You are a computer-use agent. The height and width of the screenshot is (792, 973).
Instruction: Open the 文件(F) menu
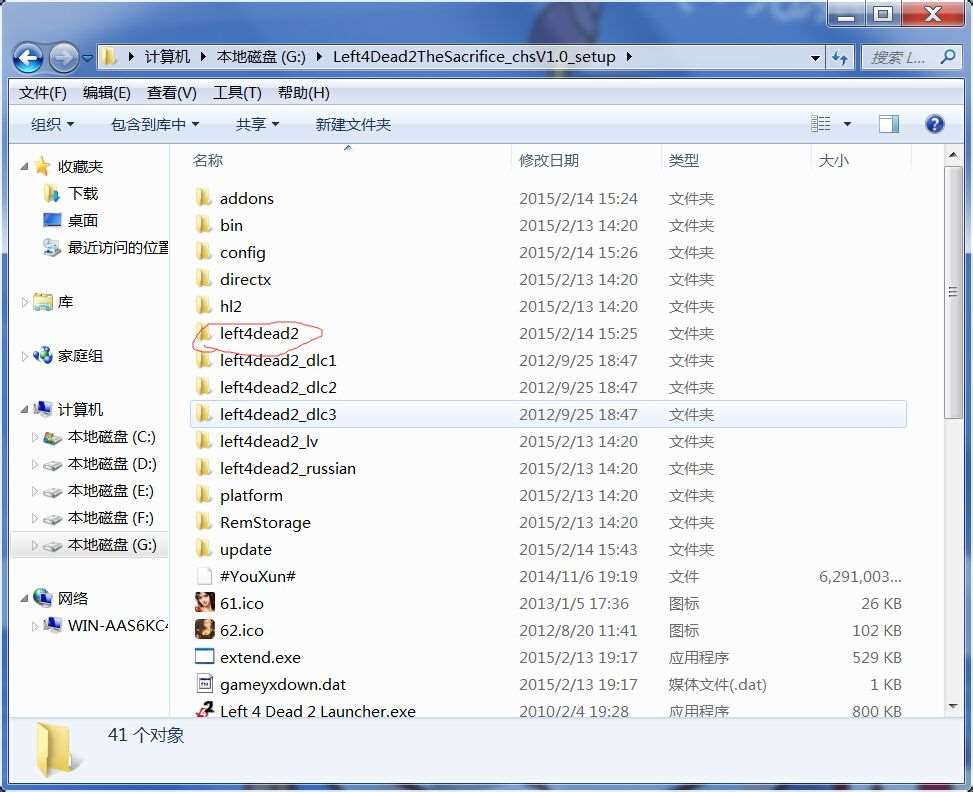(42, 93)
